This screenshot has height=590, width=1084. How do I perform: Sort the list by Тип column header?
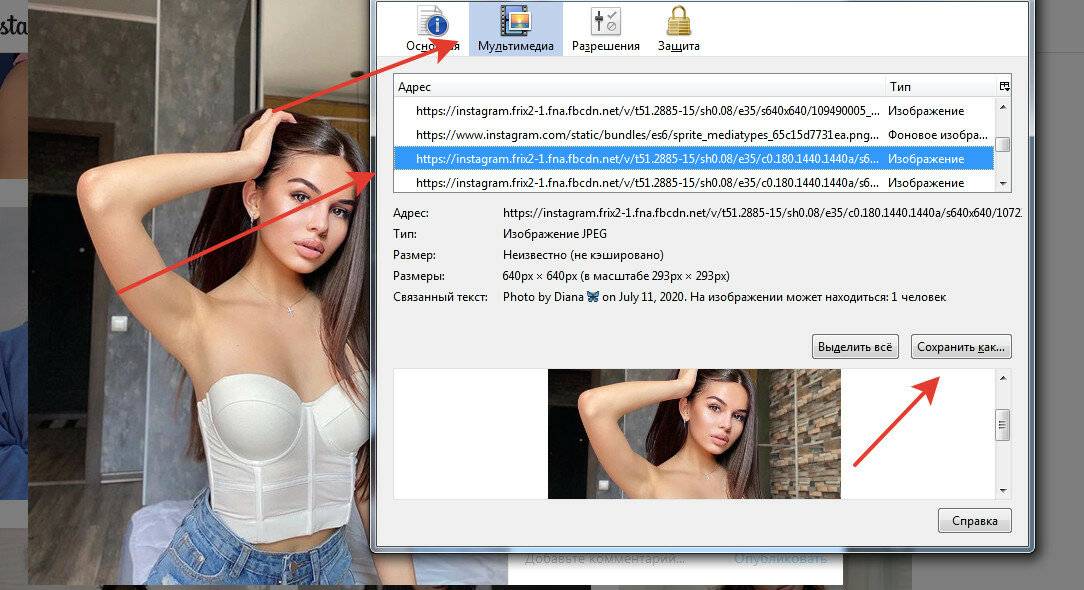(940, 87)
